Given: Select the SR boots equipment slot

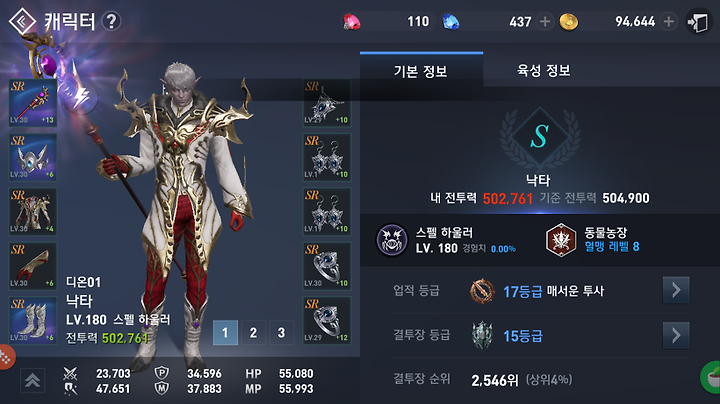Looking at the screenshot, I should (33, 320).
